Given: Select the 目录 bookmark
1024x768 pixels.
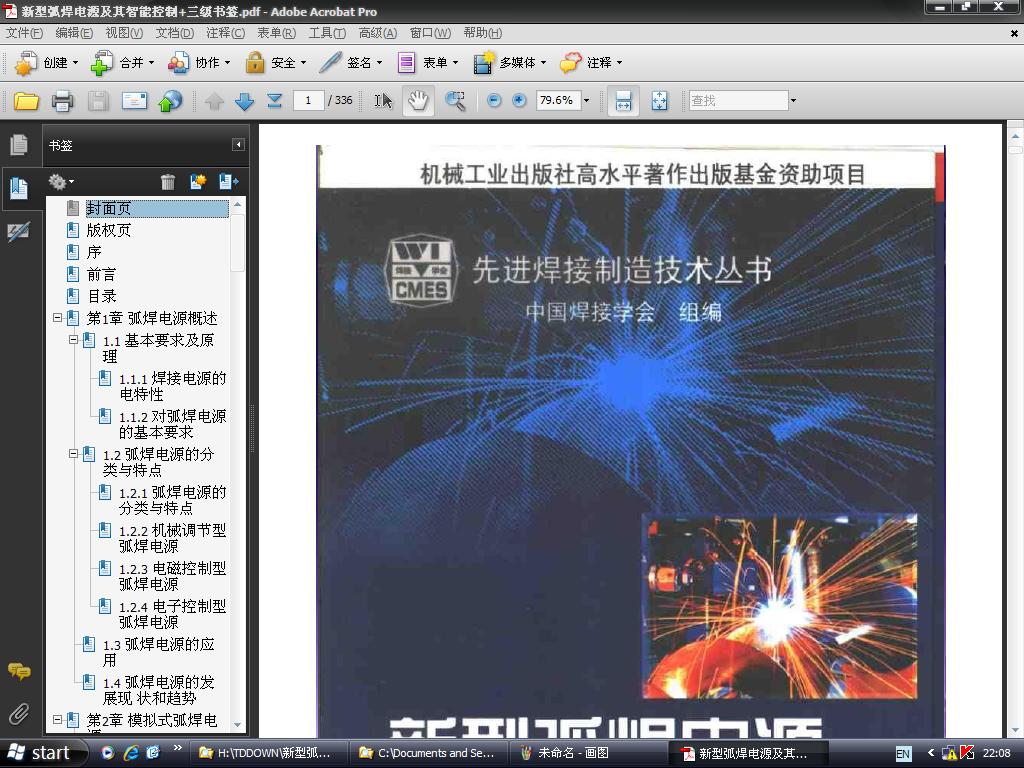Looking at the screenshot, I should tap(101, 296).
